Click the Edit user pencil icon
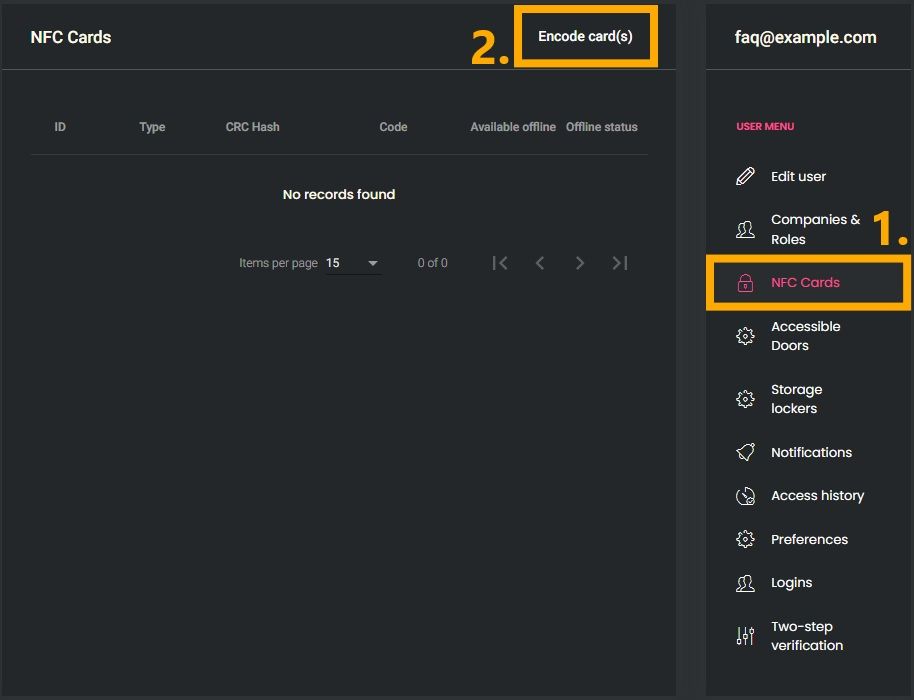This screenshot has height=700, width=914. pos(745,177)
